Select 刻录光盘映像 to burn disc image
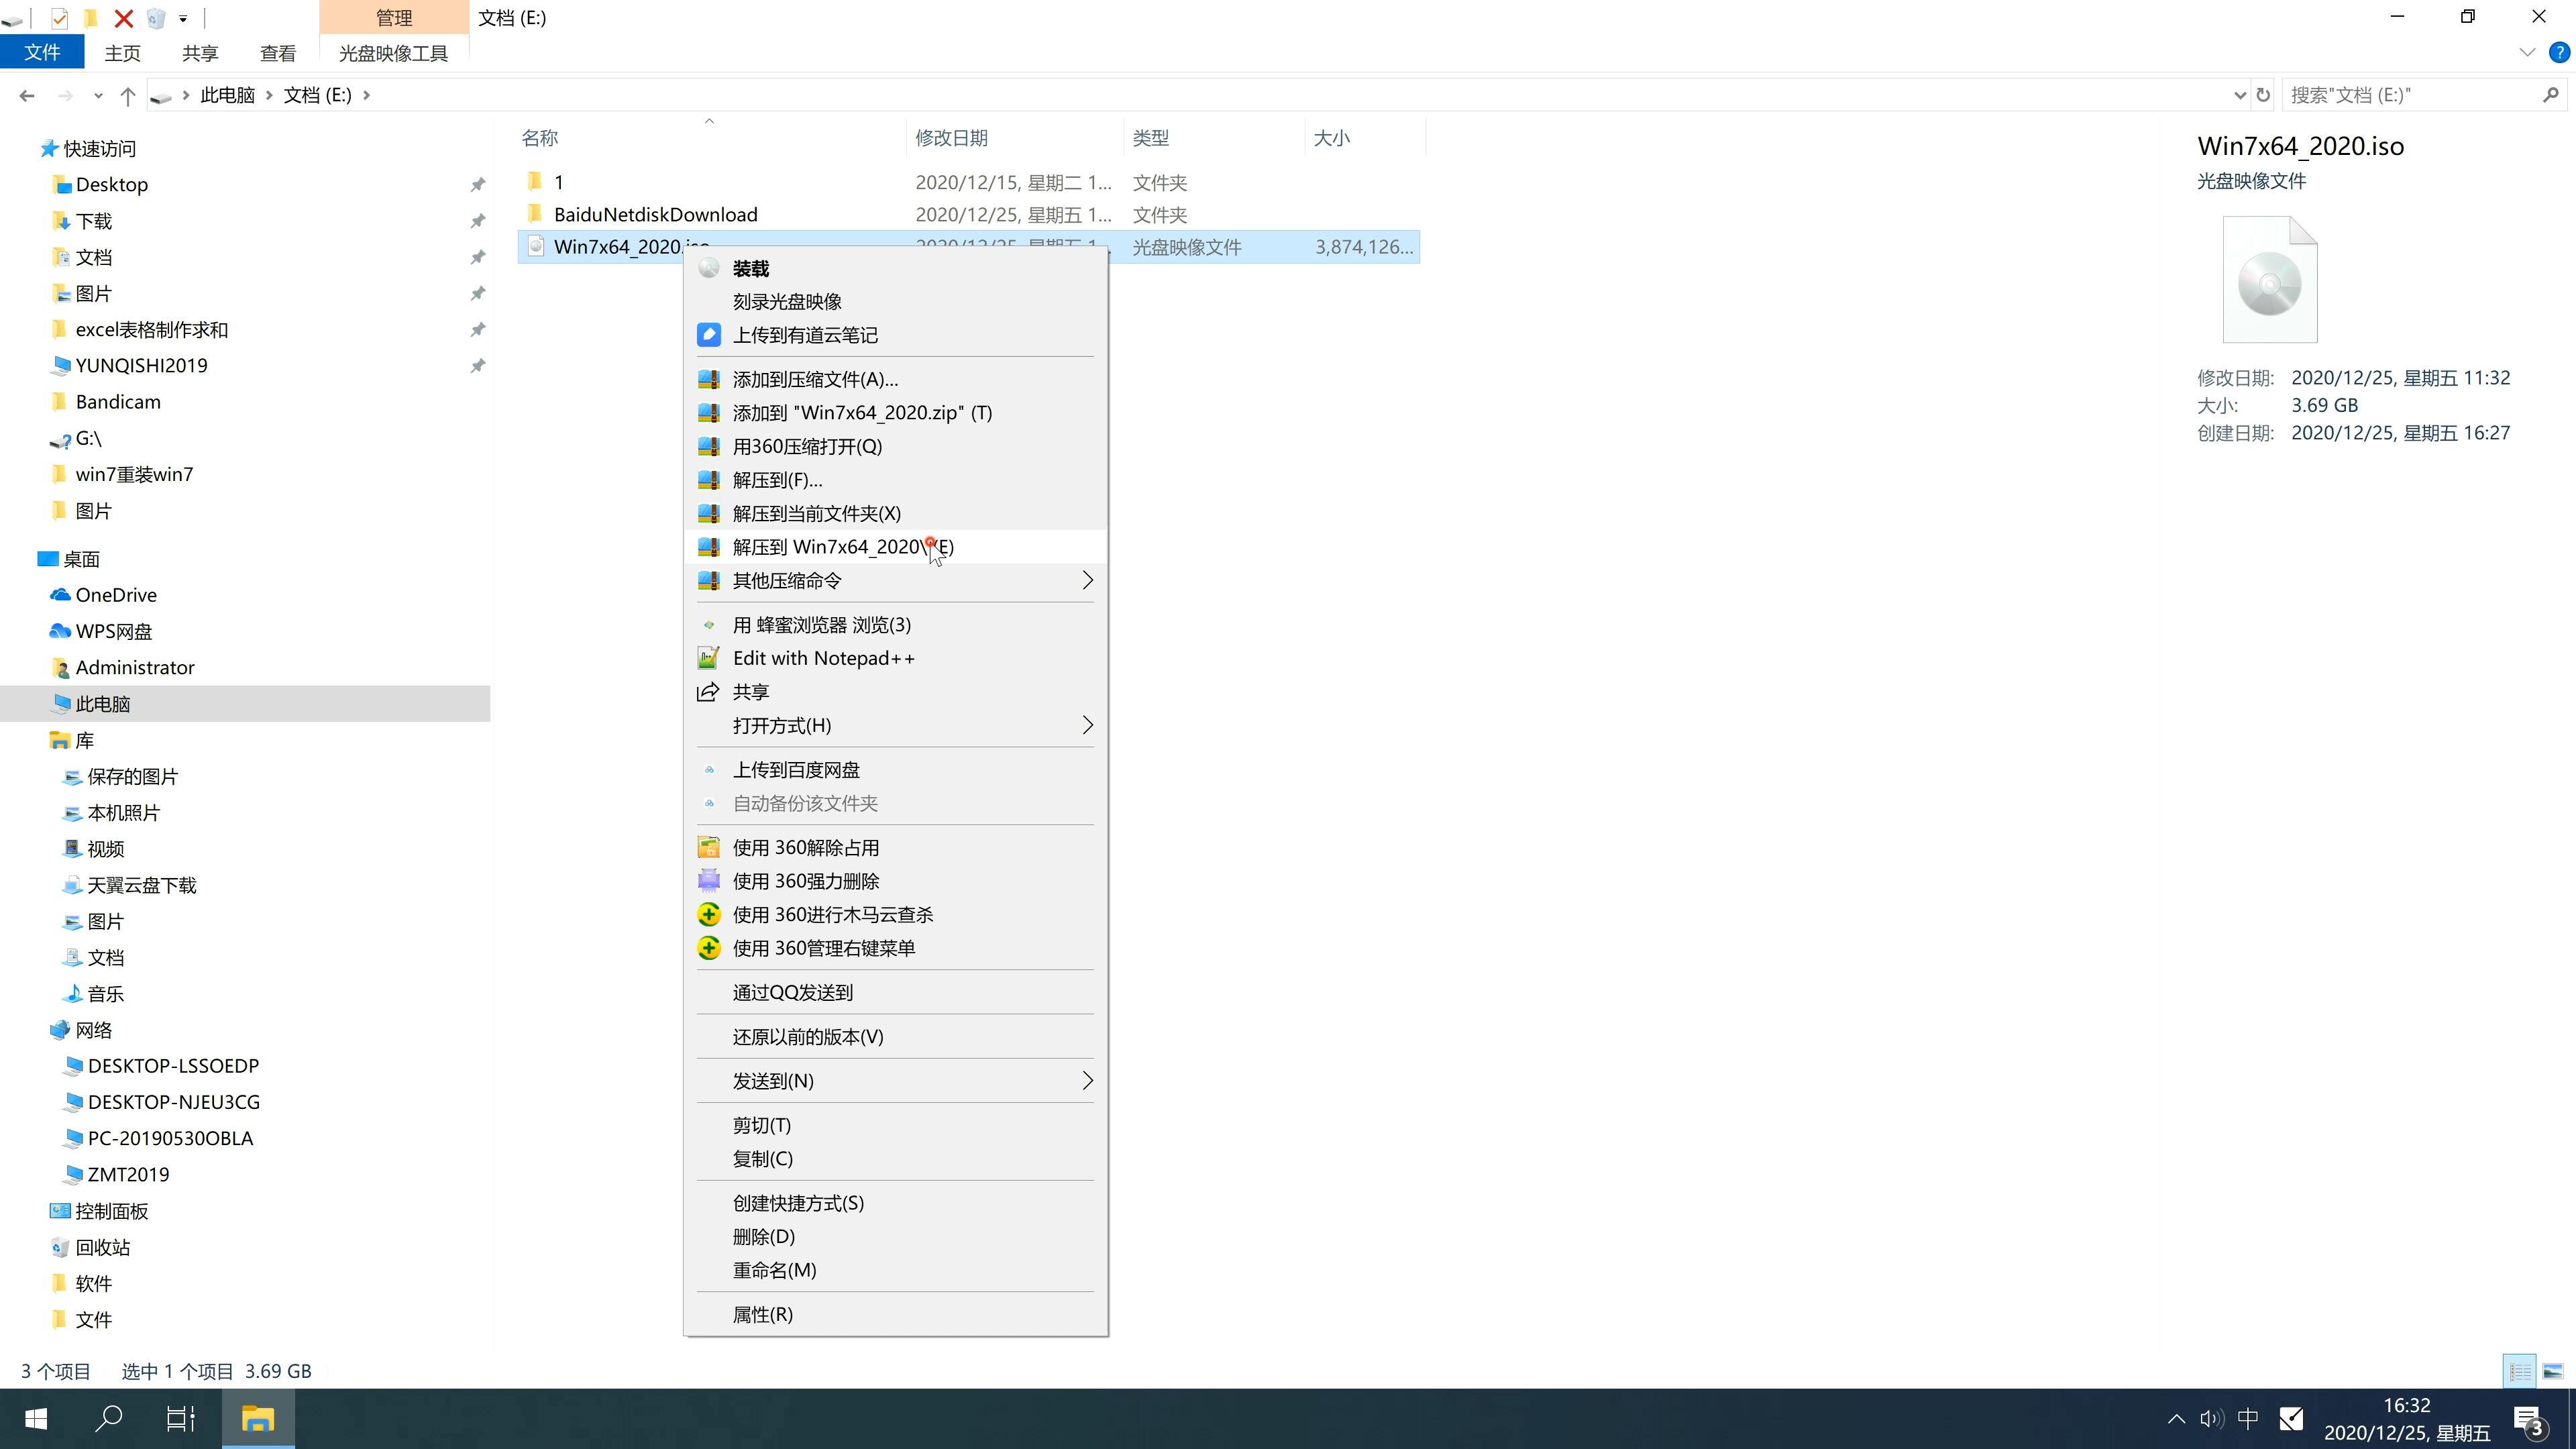Screen dimensions: 2576x1449 [789, 301]
